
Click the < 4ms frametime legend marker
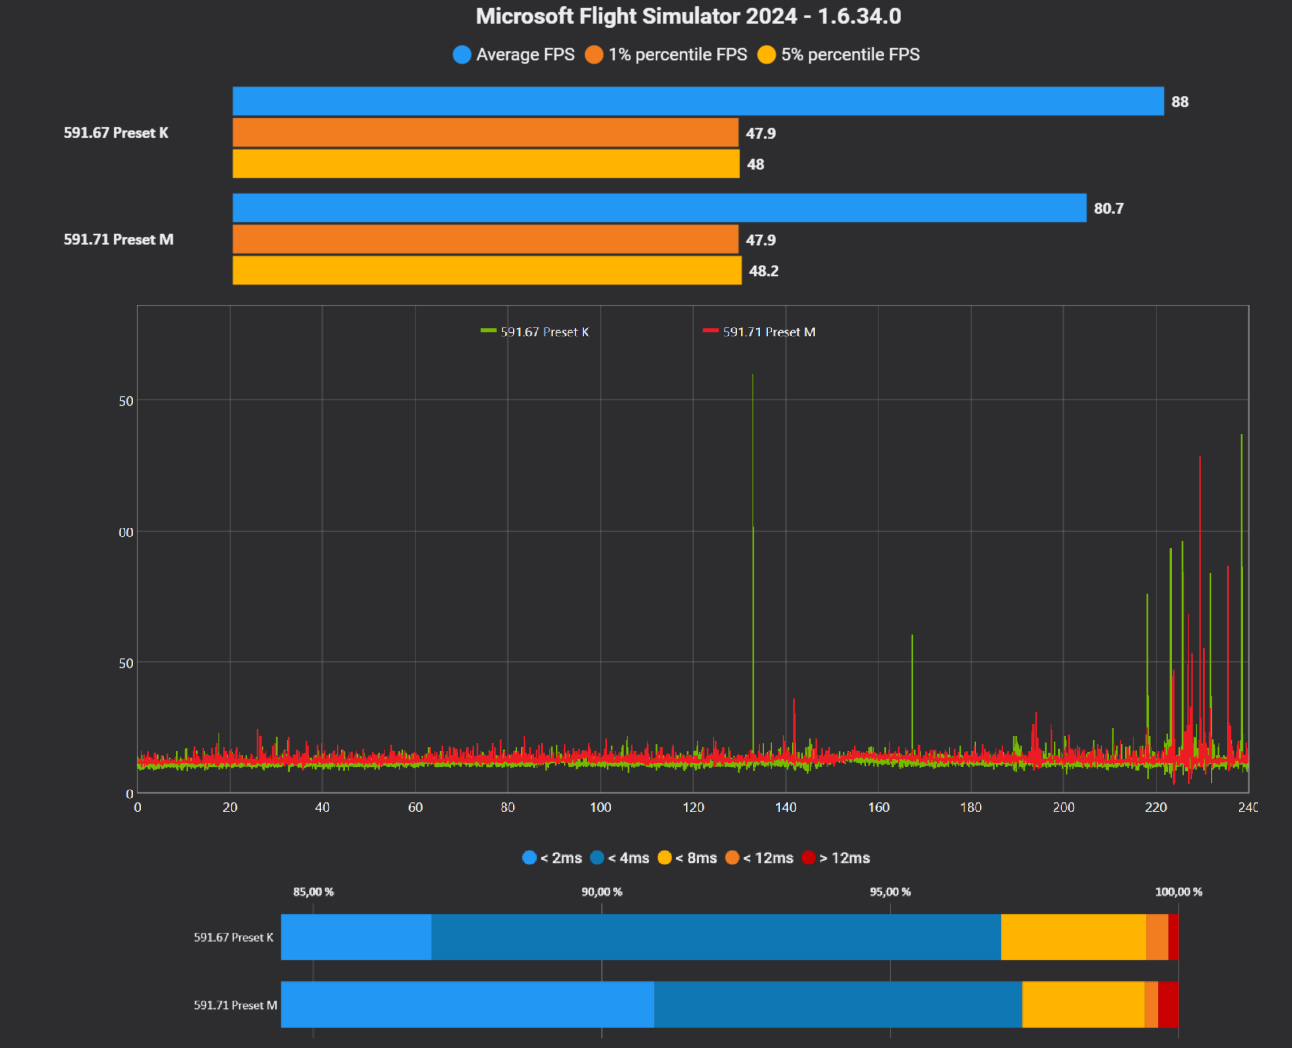pyautogui.click(x=597, y=858)
